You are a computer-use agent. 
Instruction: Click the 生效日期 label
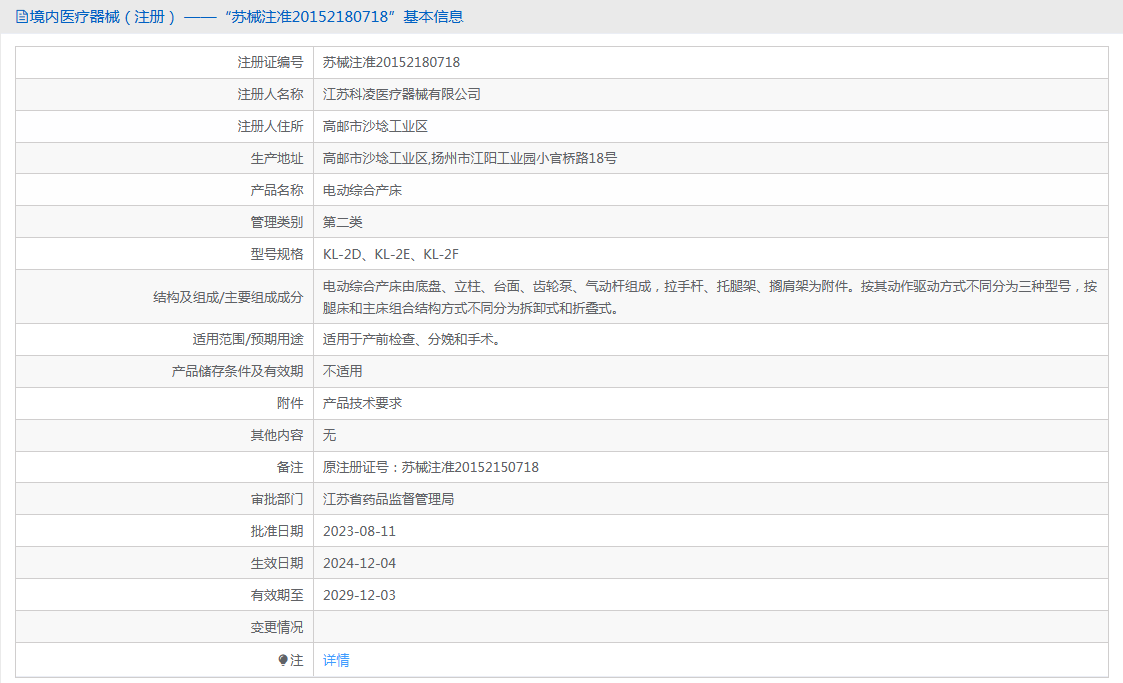(276, 563)
